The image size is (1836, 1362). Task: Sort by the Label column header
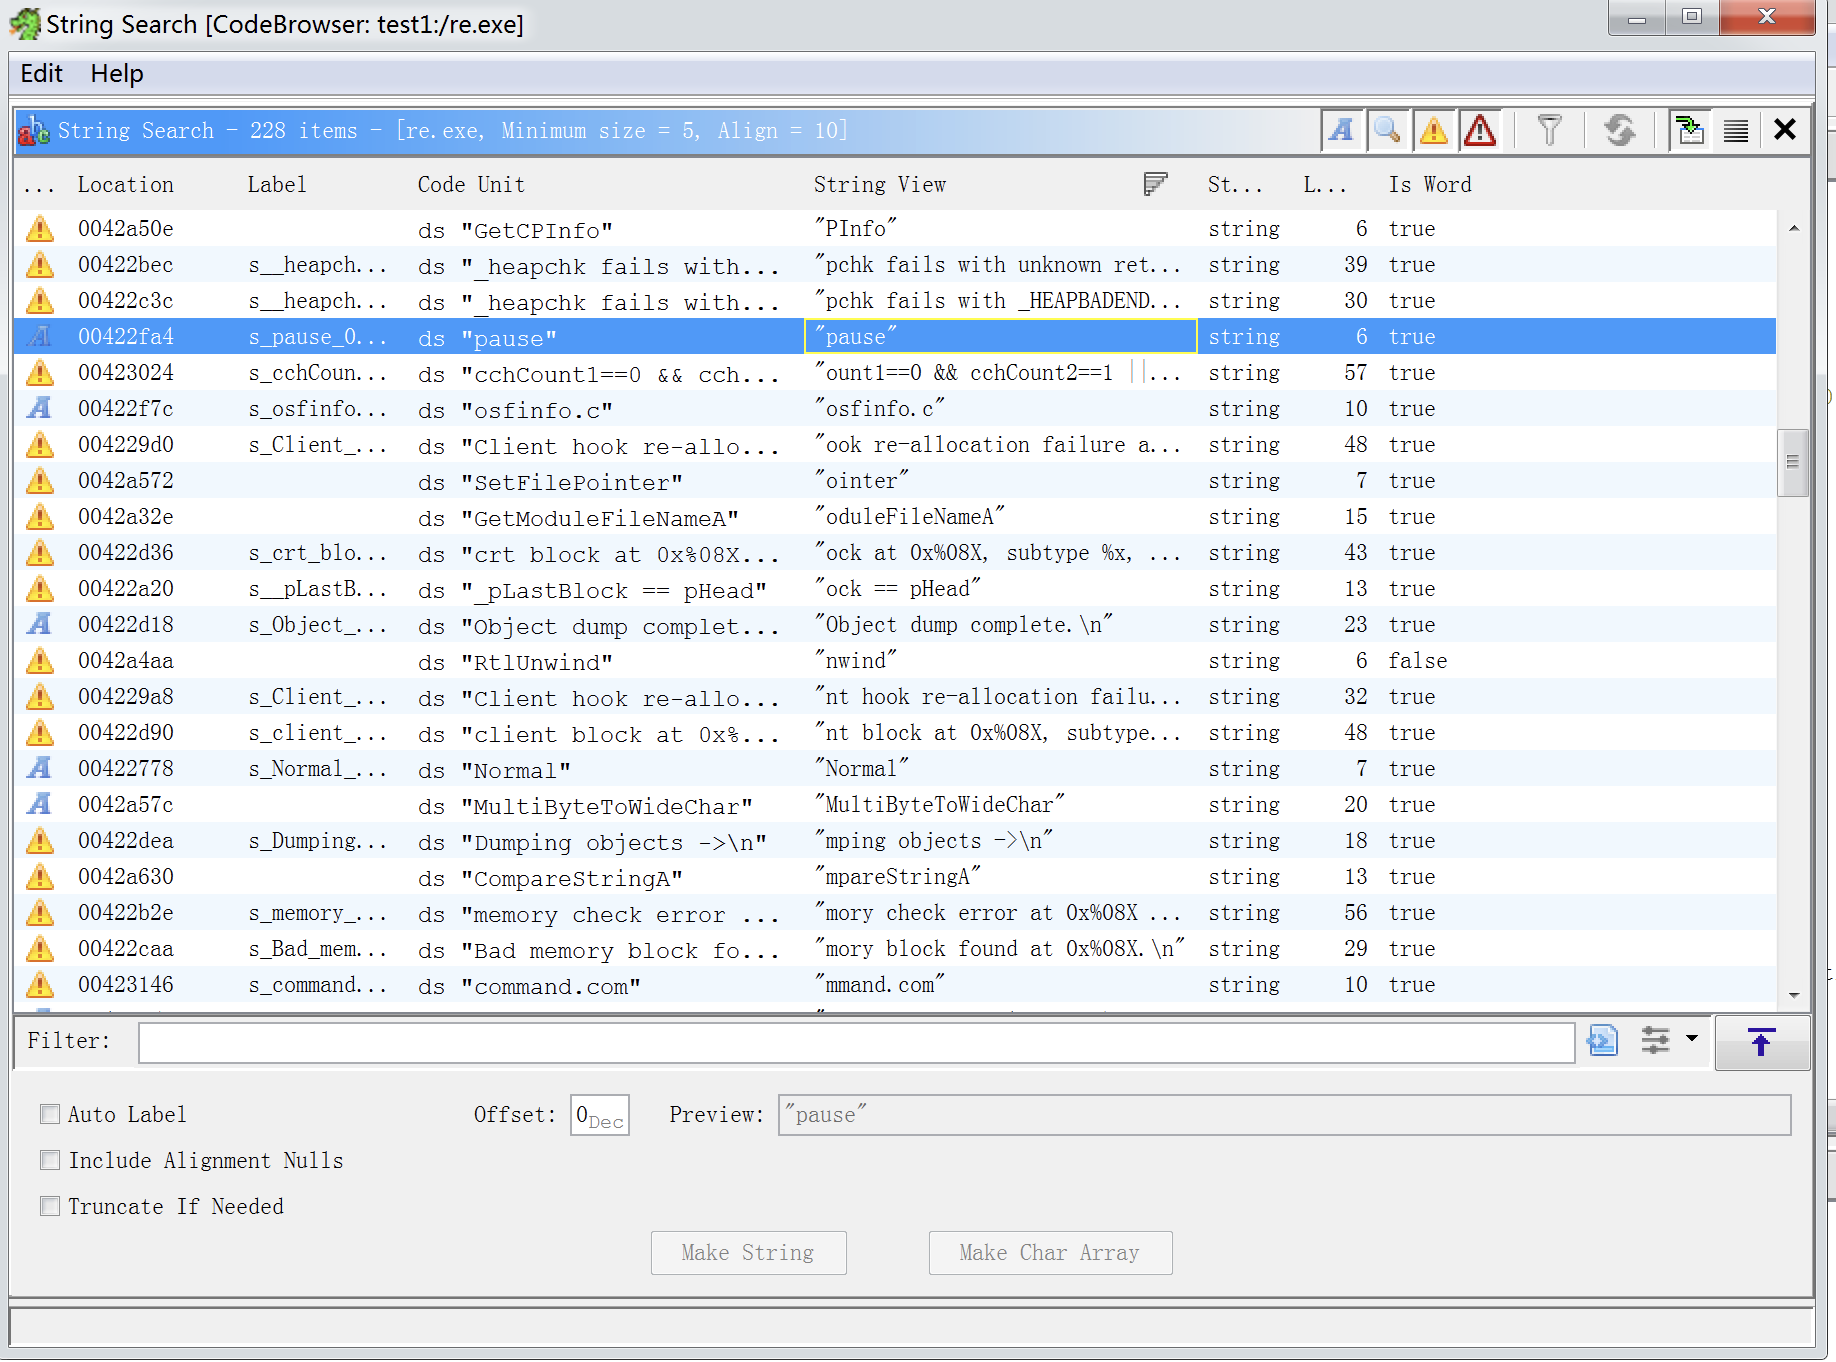pos(277,185)
